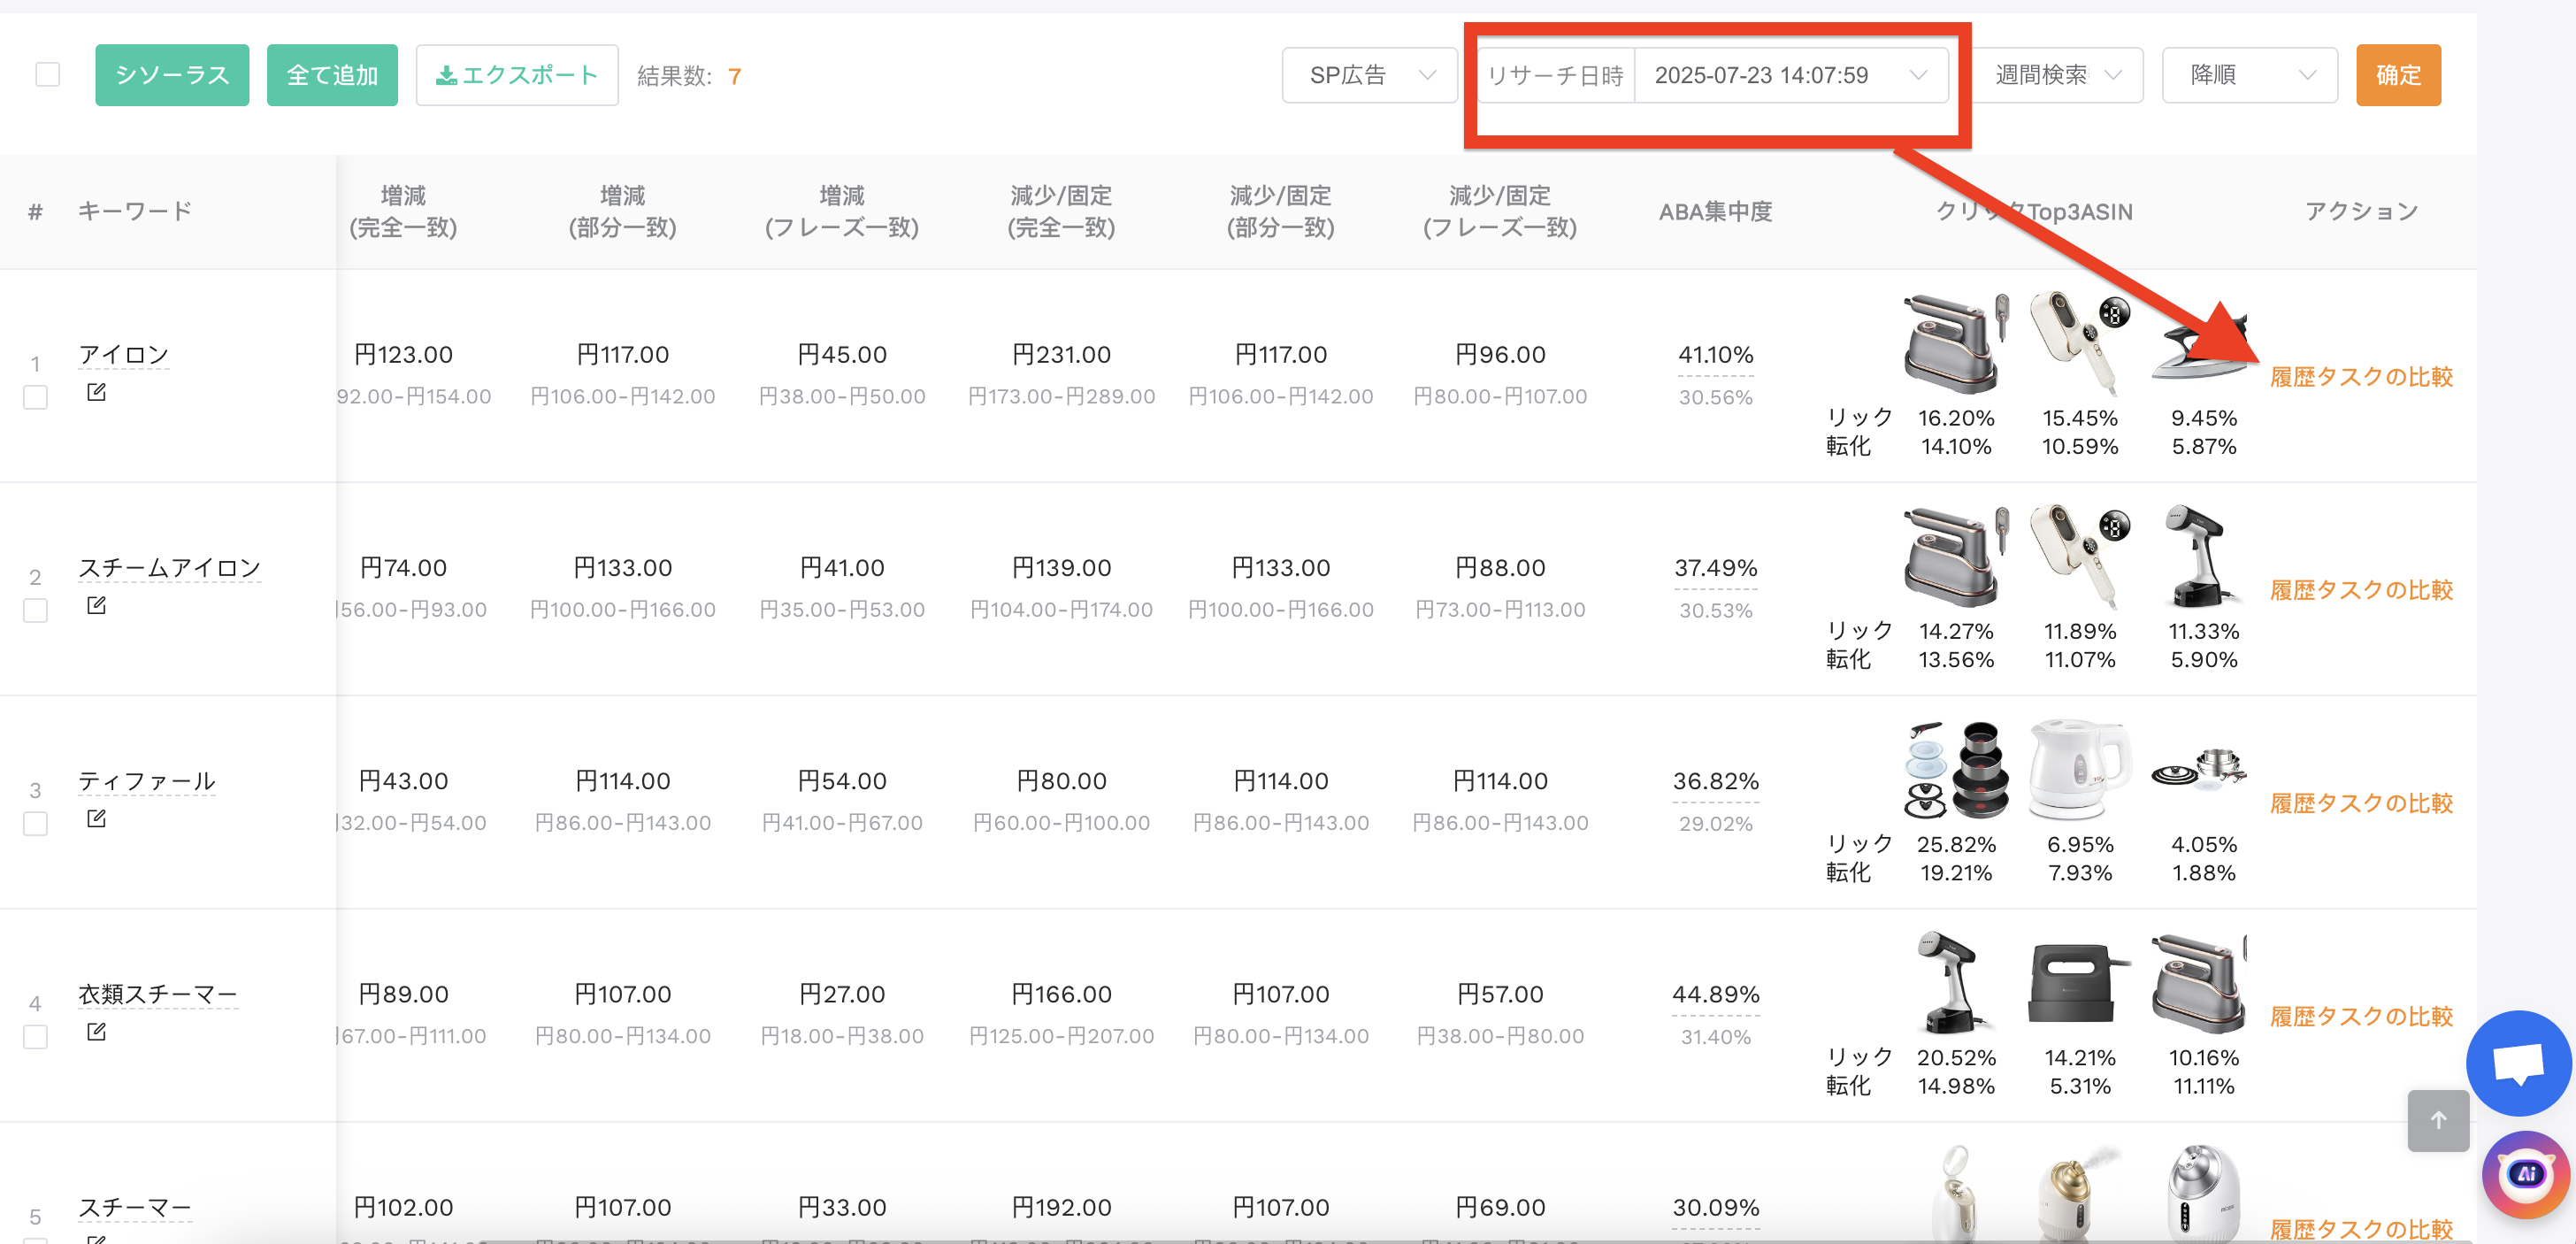Open the SP広告 dropdown

[x=1369, y=75]
